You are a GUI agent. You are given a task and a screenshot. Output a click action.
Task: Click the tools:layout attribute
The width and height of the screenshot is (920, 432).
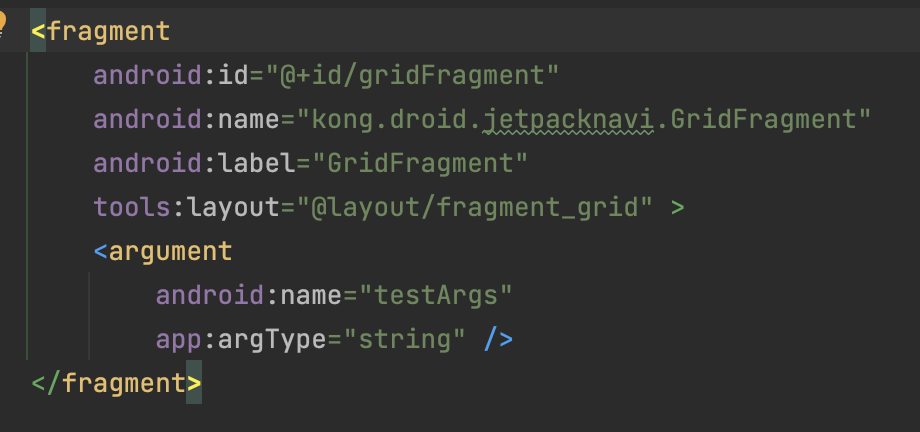(187, 207)
